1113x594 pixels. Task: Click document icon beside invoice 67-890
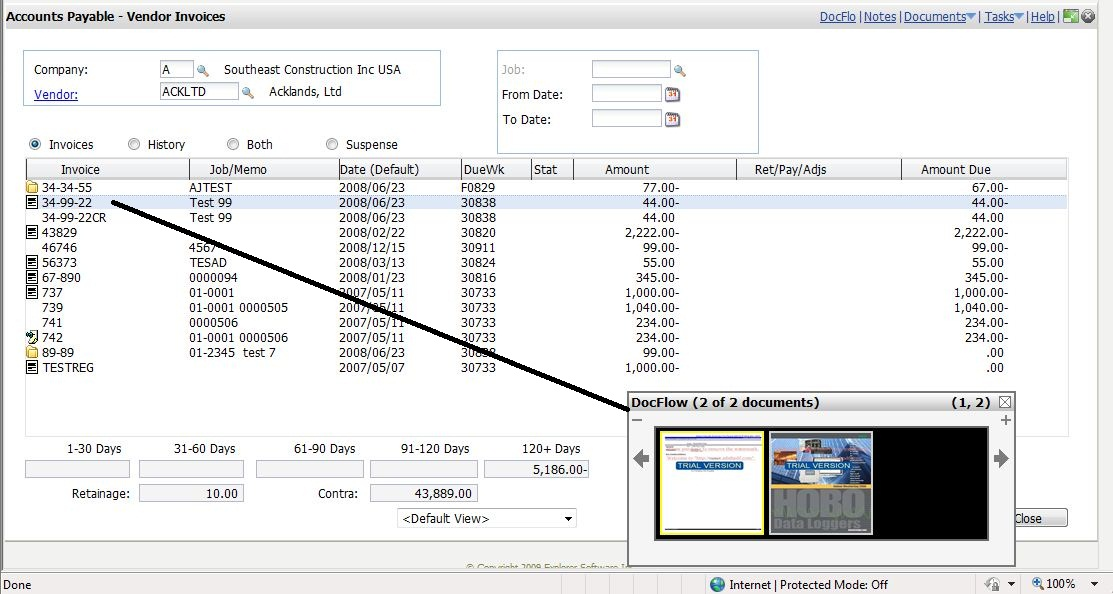click(x=32, y=277)
